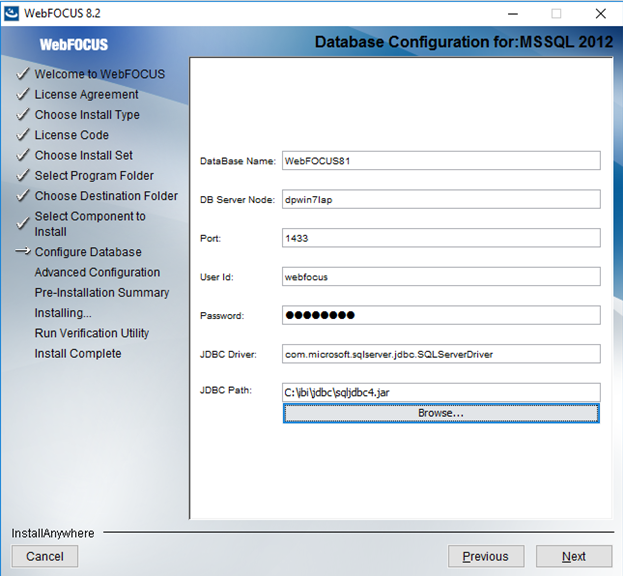This screenshot has height=576, width=623.
Task: Cancel the installation
Action: (x=45, y=556)
